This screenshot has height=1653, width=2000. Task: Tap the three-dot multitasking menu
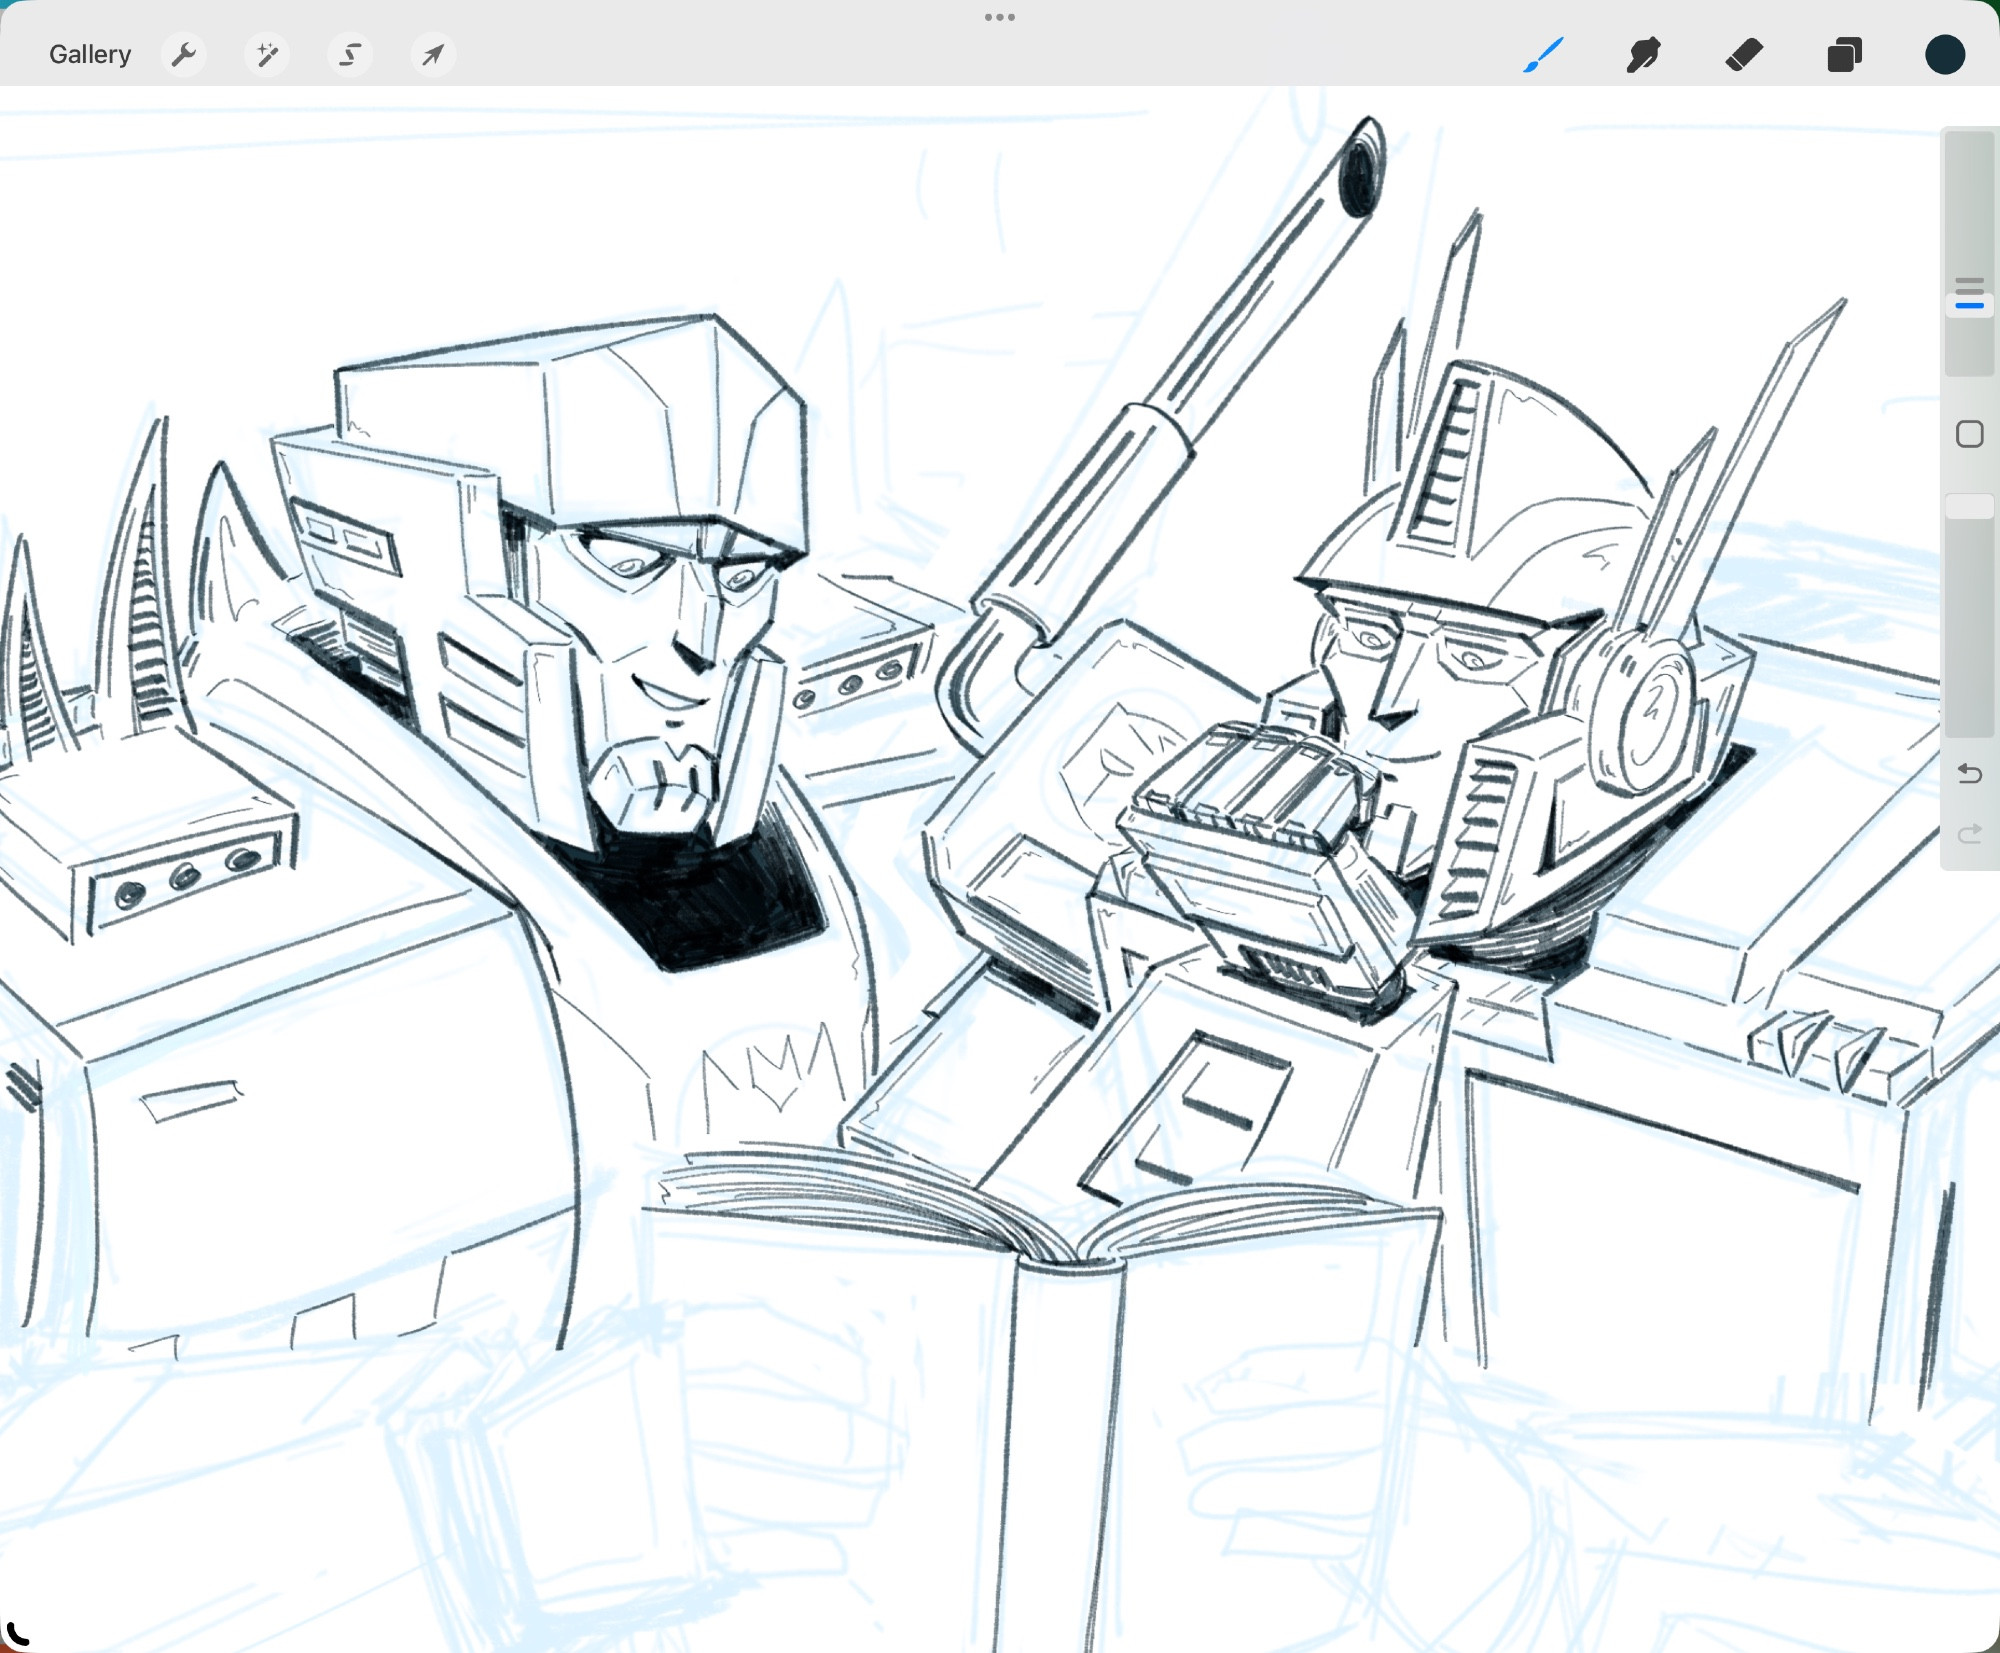(1000, 17)
